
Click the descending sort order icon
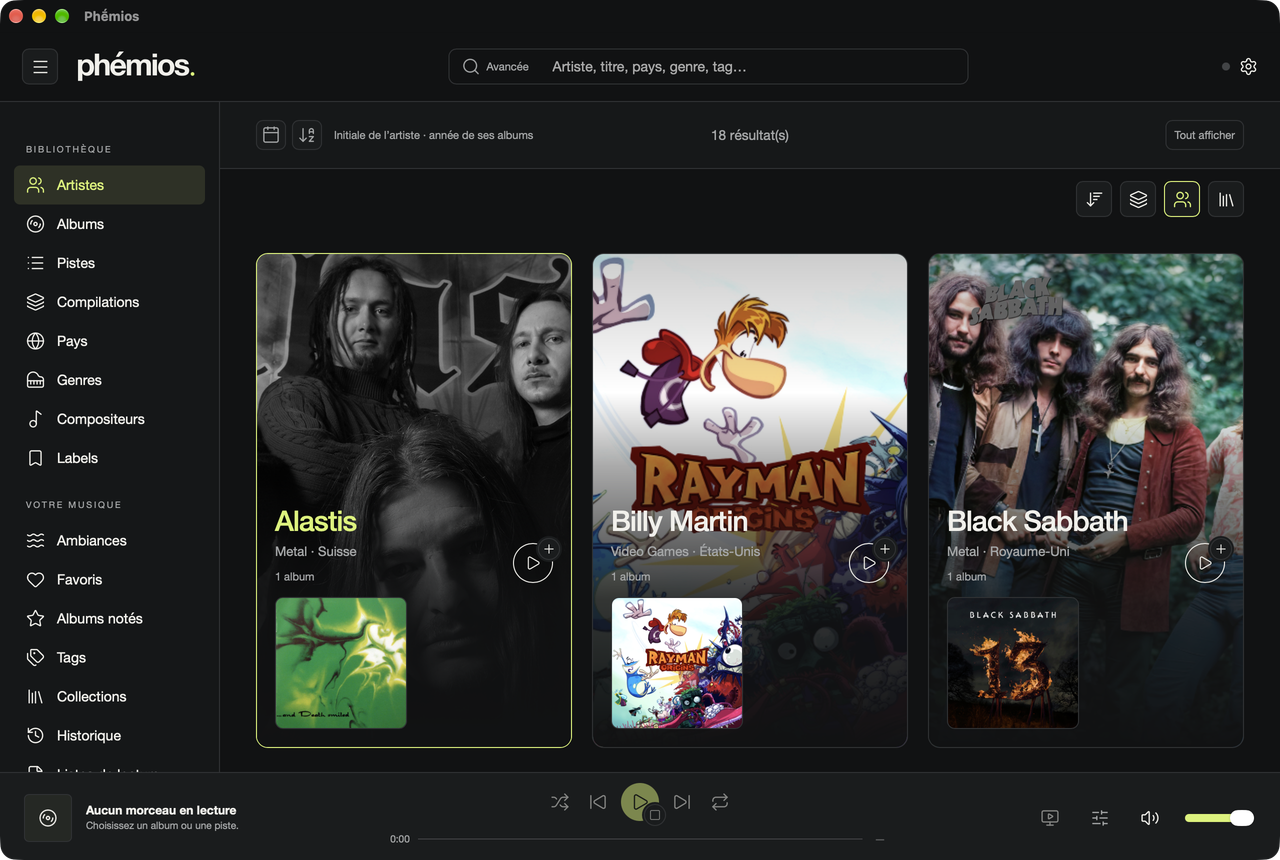(1094, 200)
